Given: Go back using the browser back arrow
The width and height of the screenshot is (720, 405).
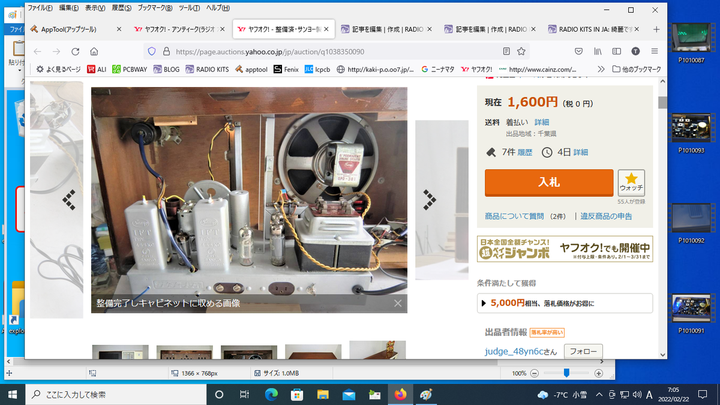Looking at the screenshot, I should [37, 50].
